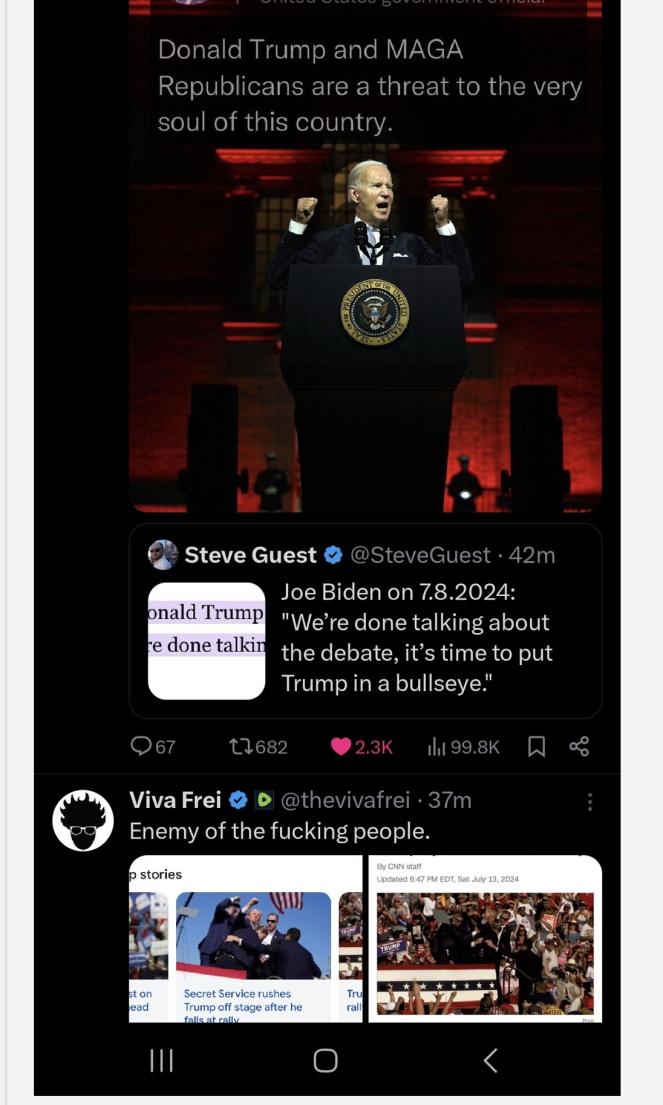Click the reply comment icon
This screenshot has width=663, height=1105.
(x=142, y=746)
